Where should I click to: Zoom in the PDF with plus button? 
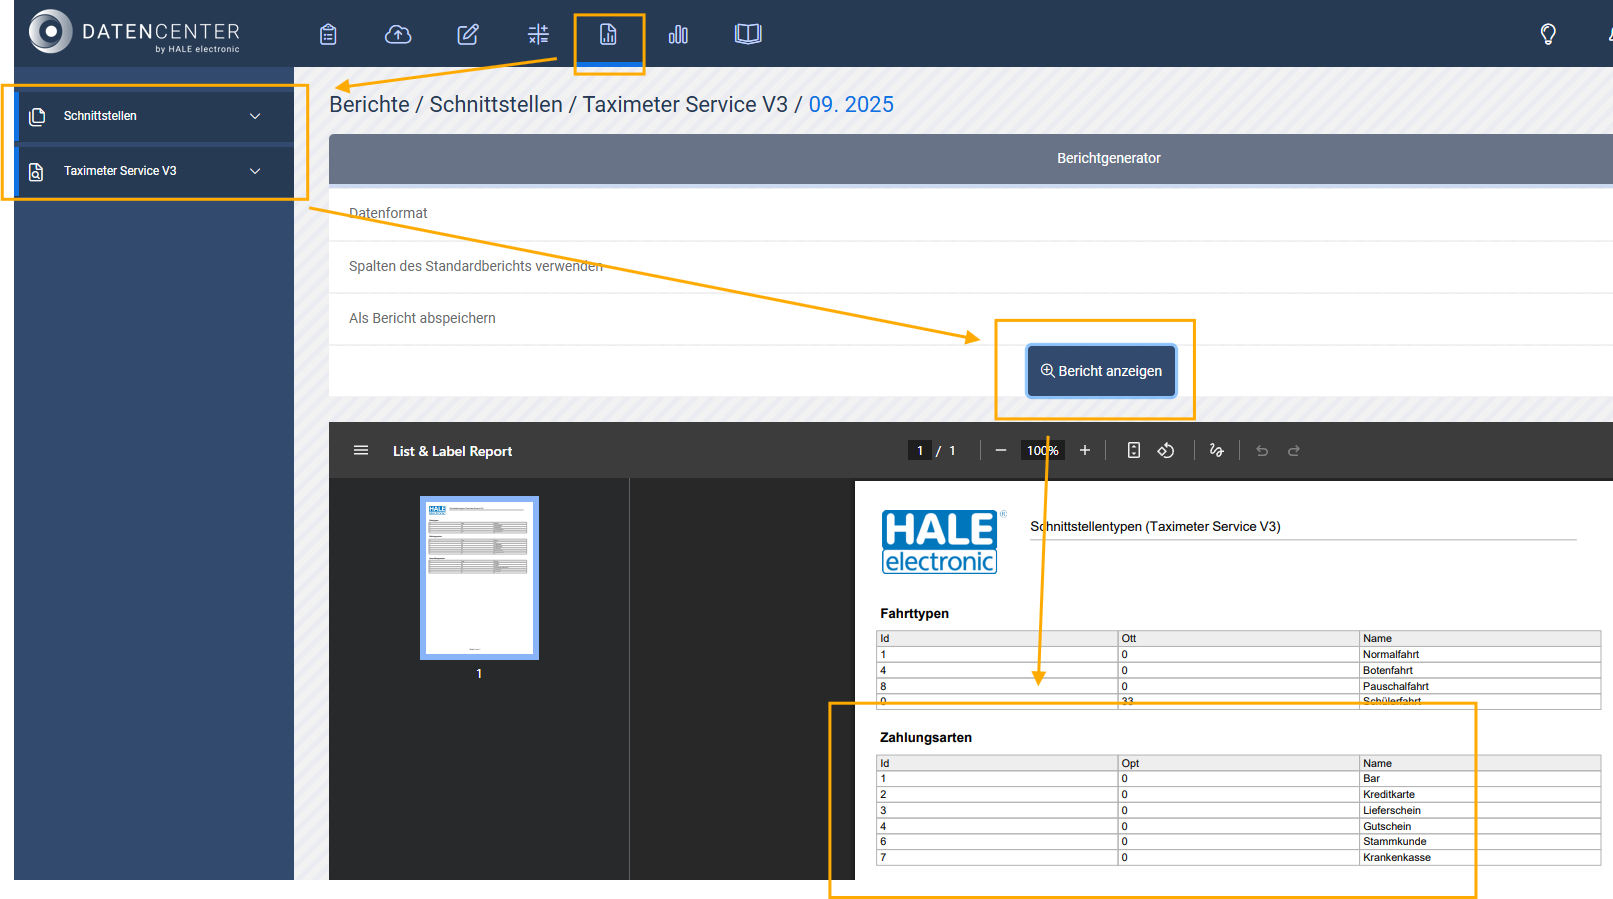click(x=1084, y=451)
